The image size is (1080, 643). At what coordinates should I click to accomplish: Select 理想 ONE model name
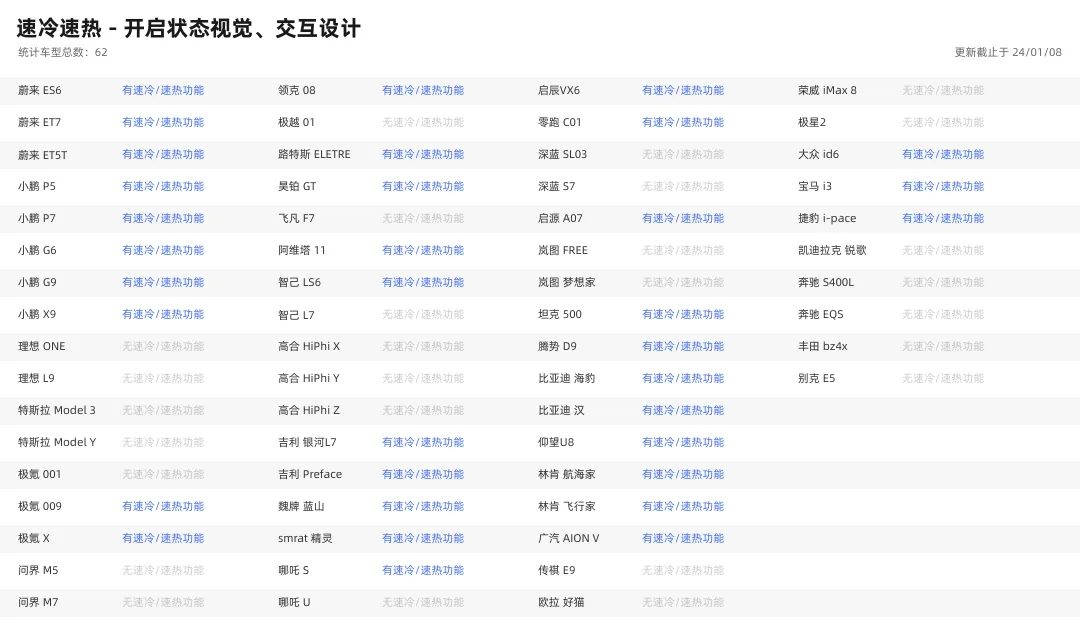(41, 346)
